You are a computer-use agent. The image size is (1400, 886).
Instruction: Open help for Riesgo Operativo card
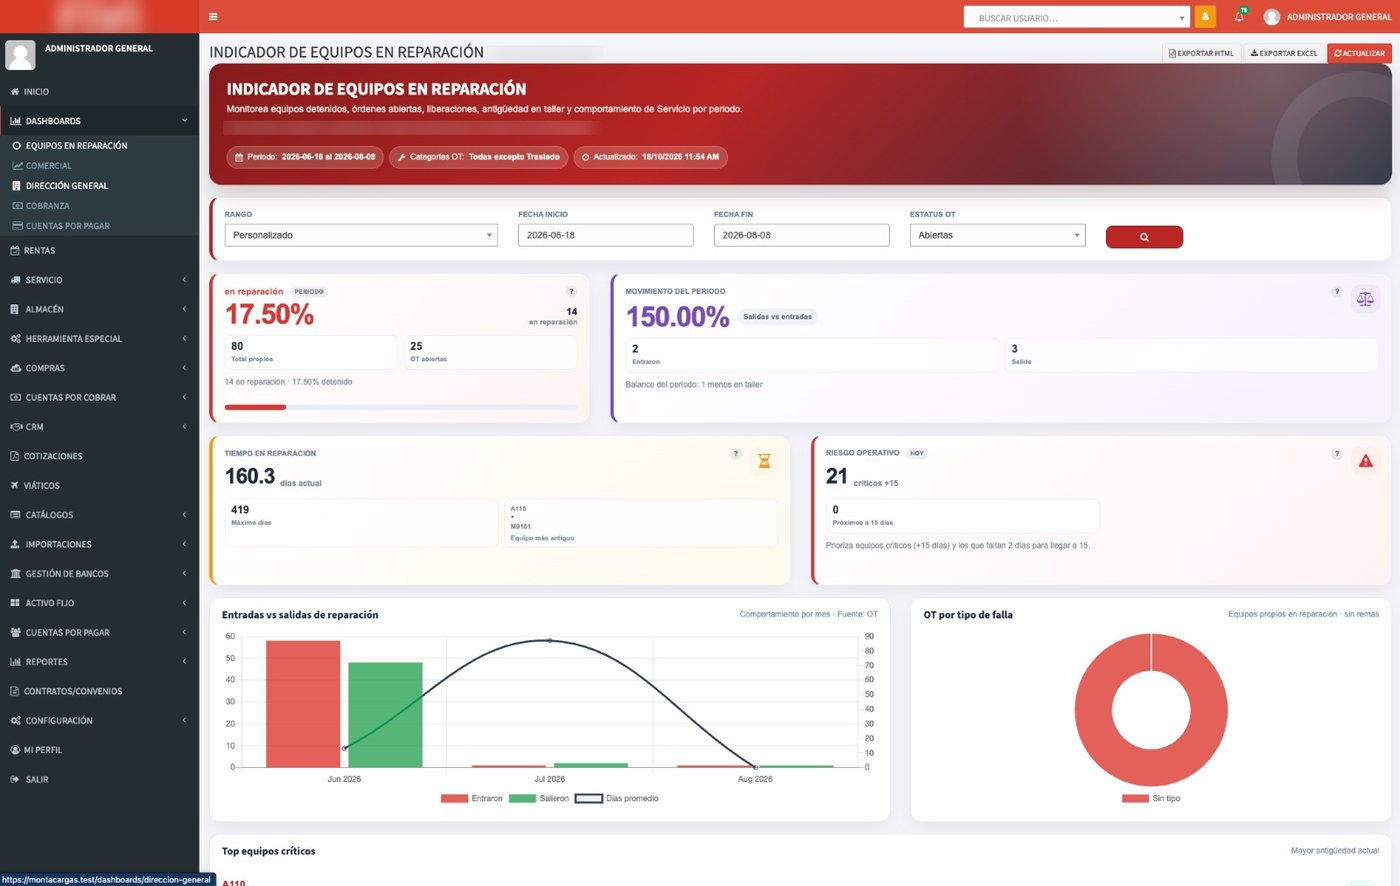coord(1337,454)
